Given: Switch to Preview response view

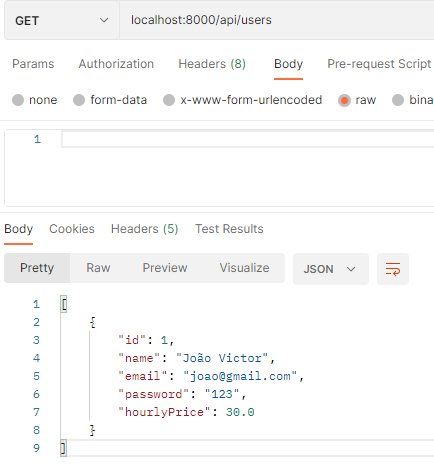Looking at the screenshot, I should click(165, 268).
